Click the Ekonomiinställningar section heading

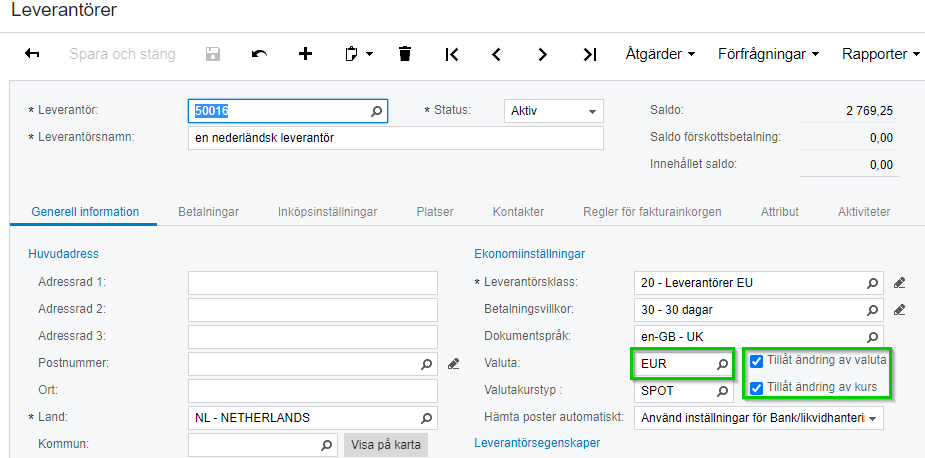click(530, 254)
